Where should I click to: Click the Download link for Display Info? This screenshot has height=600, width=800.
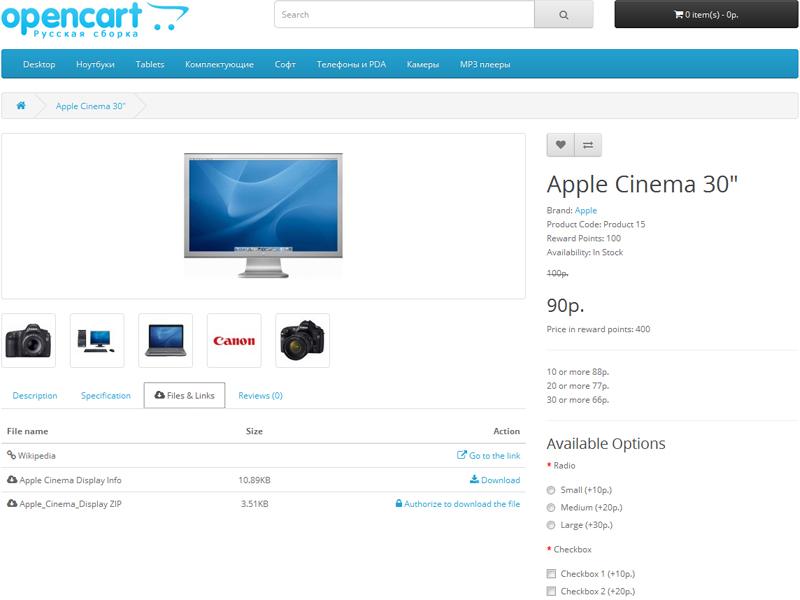click(x=495, y=480)
